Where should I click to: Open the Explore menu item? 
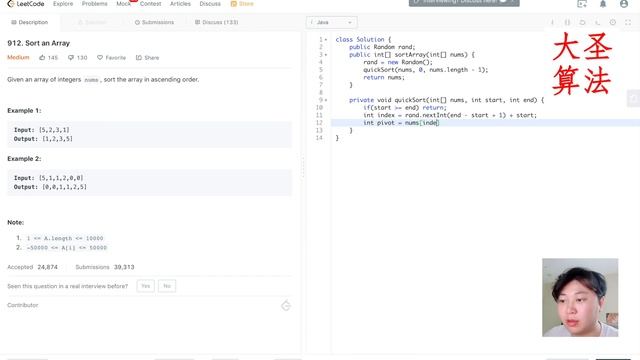click(63, 4)
